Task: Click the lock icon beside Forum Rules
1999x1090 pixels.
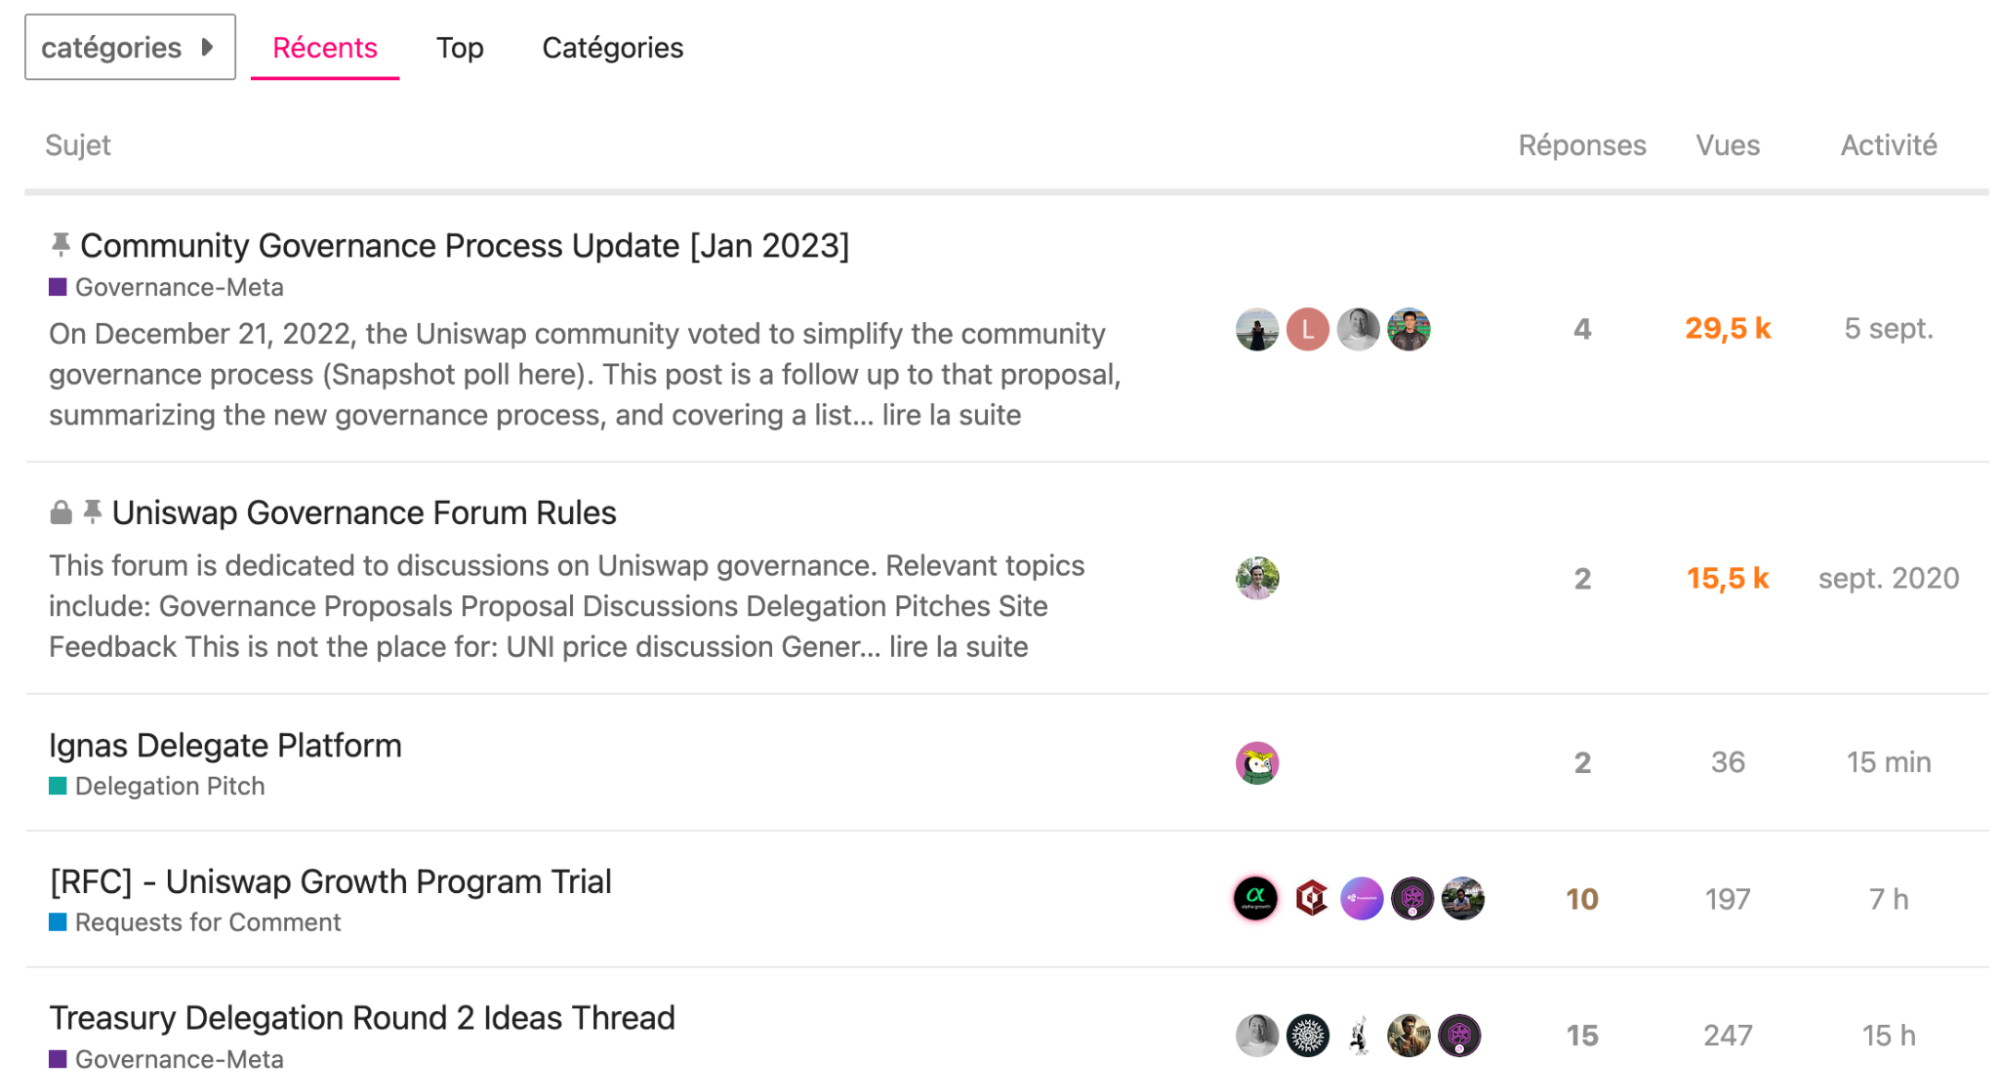Action: (61, 513)
